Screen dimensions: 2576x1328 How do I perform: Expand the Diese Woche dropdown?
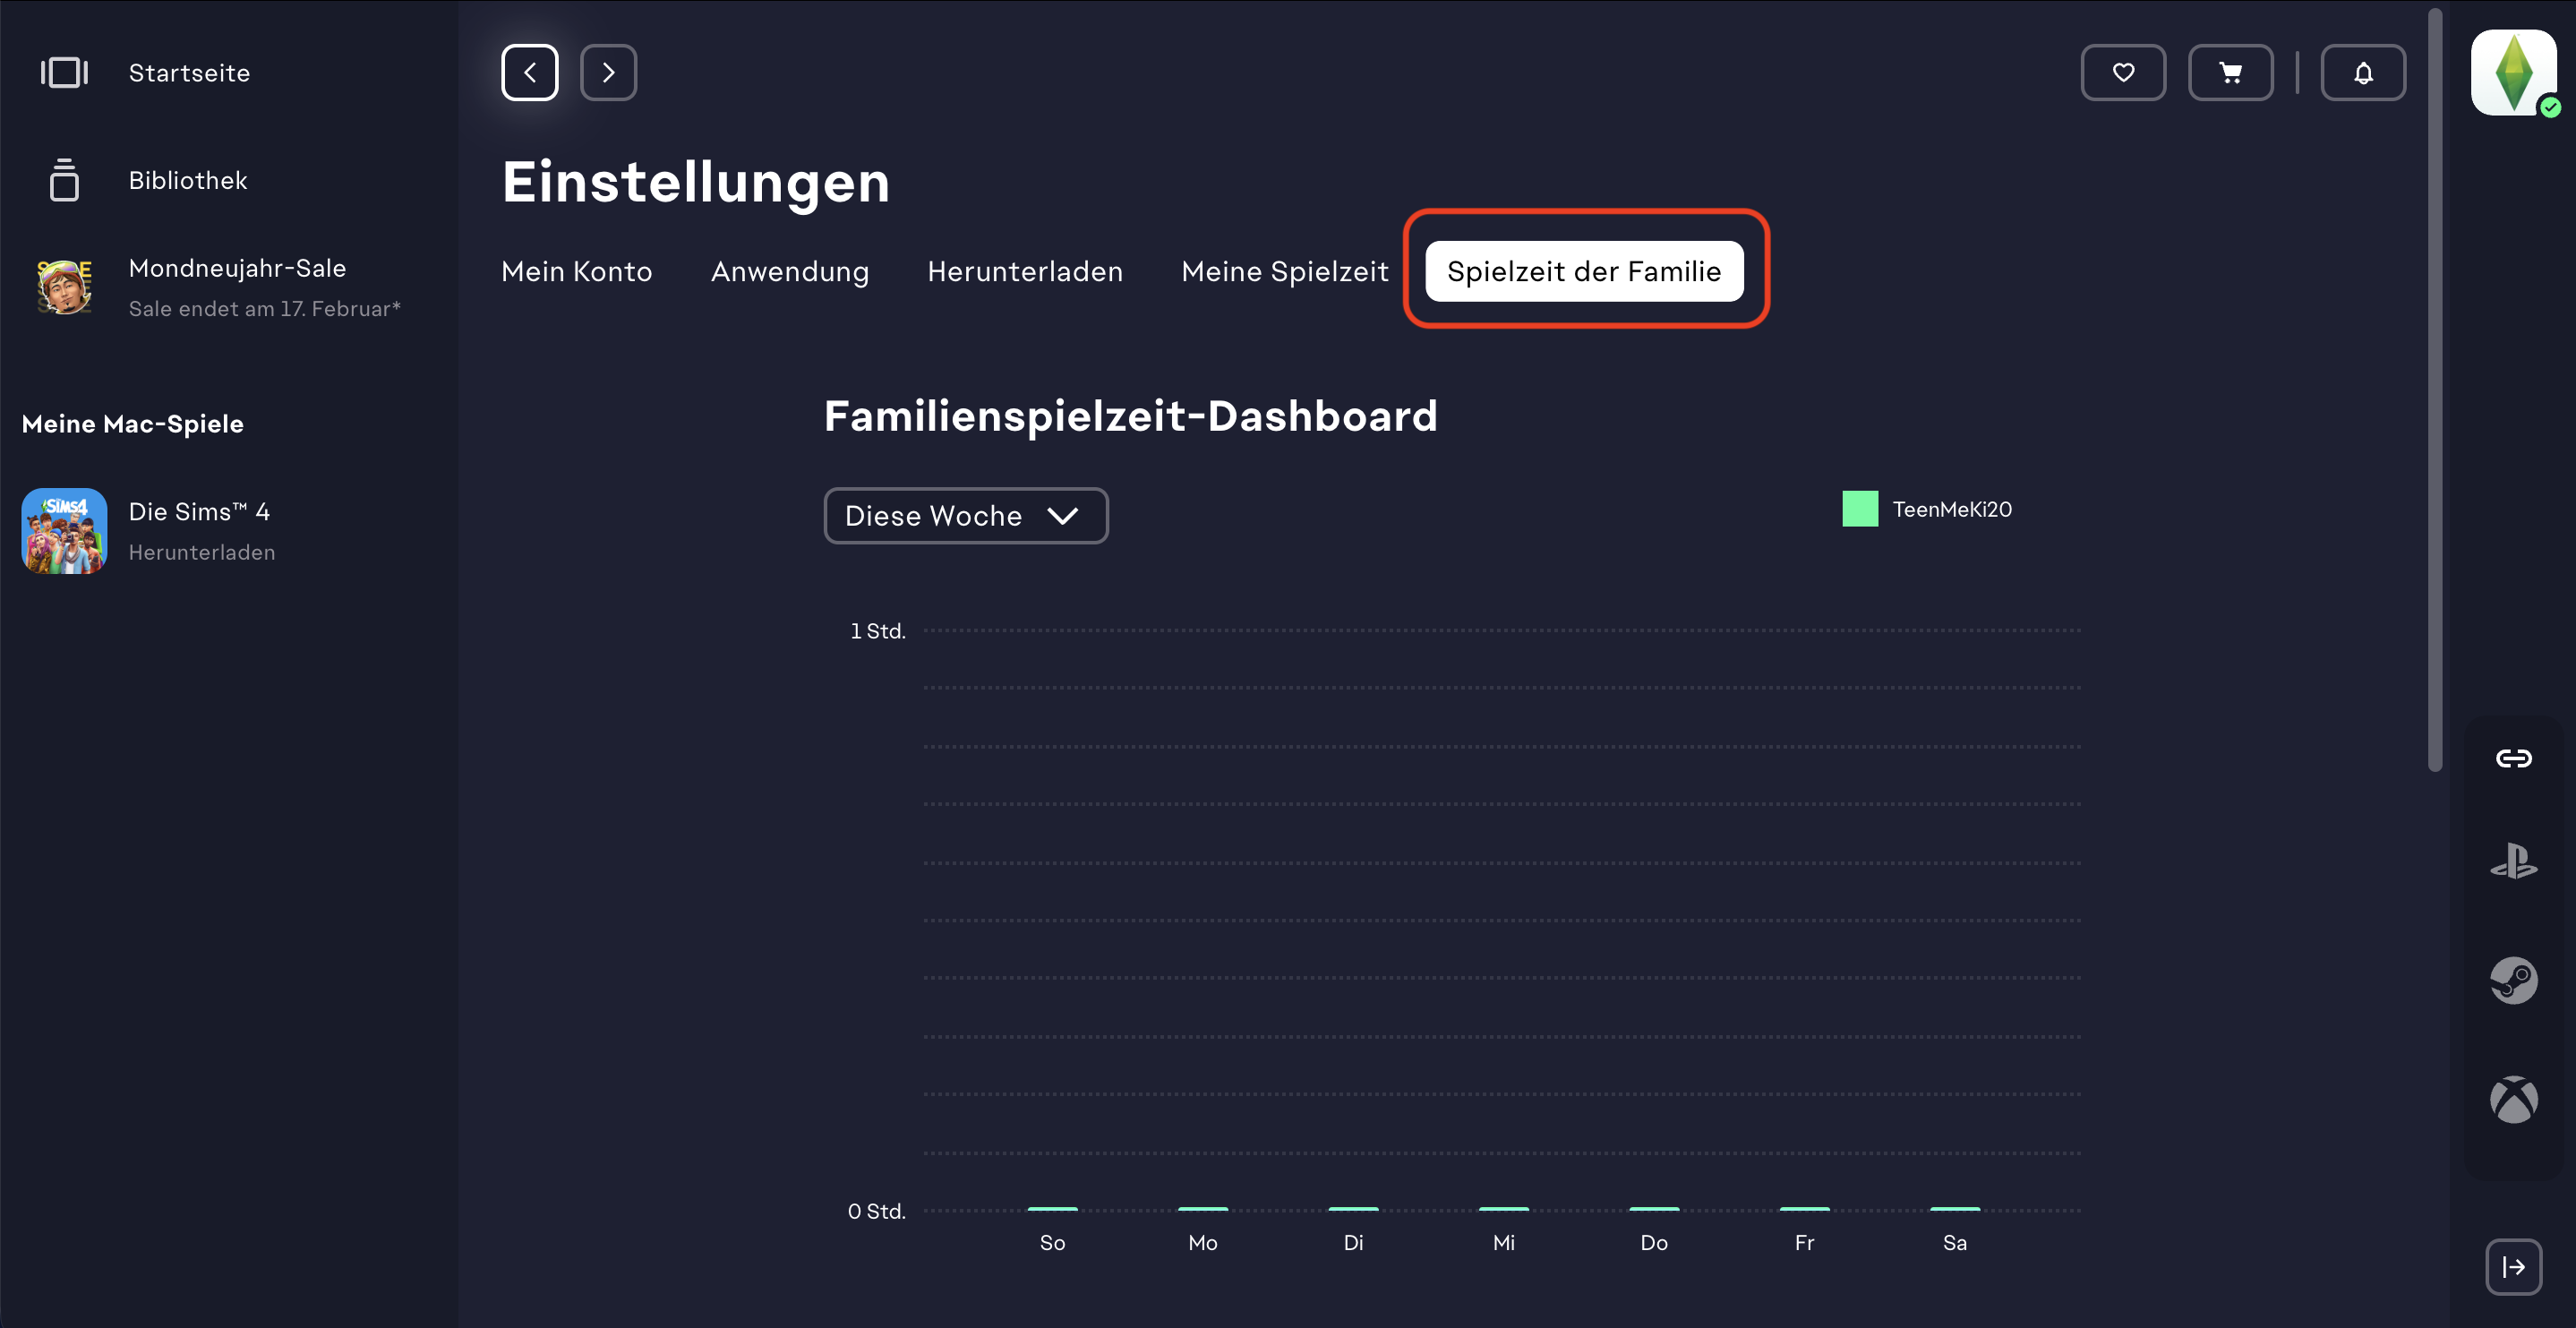click(x=965, y=515)
